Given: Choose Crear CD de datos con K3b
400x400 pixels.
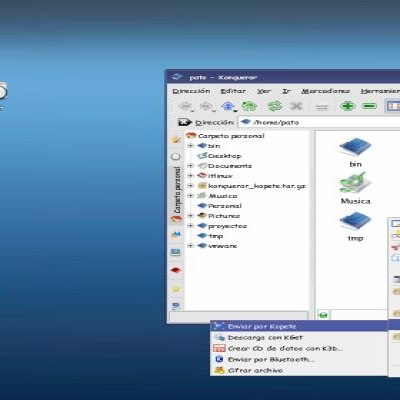Looking at the screenshot, I should tap(299, 348).
